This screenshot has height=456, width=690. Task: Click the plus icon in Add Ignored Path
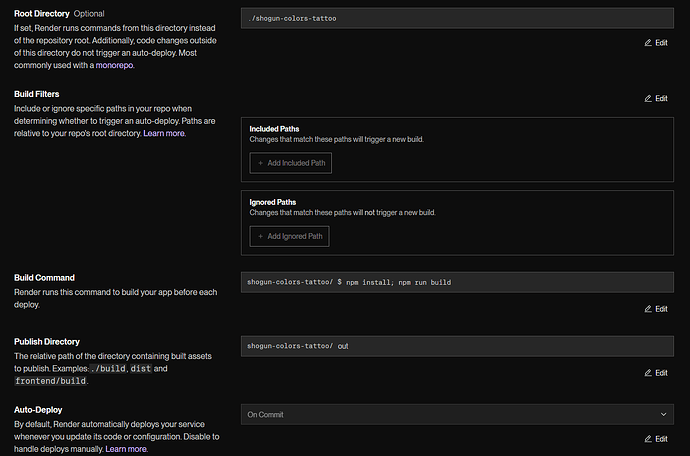[x=261, y=236]
